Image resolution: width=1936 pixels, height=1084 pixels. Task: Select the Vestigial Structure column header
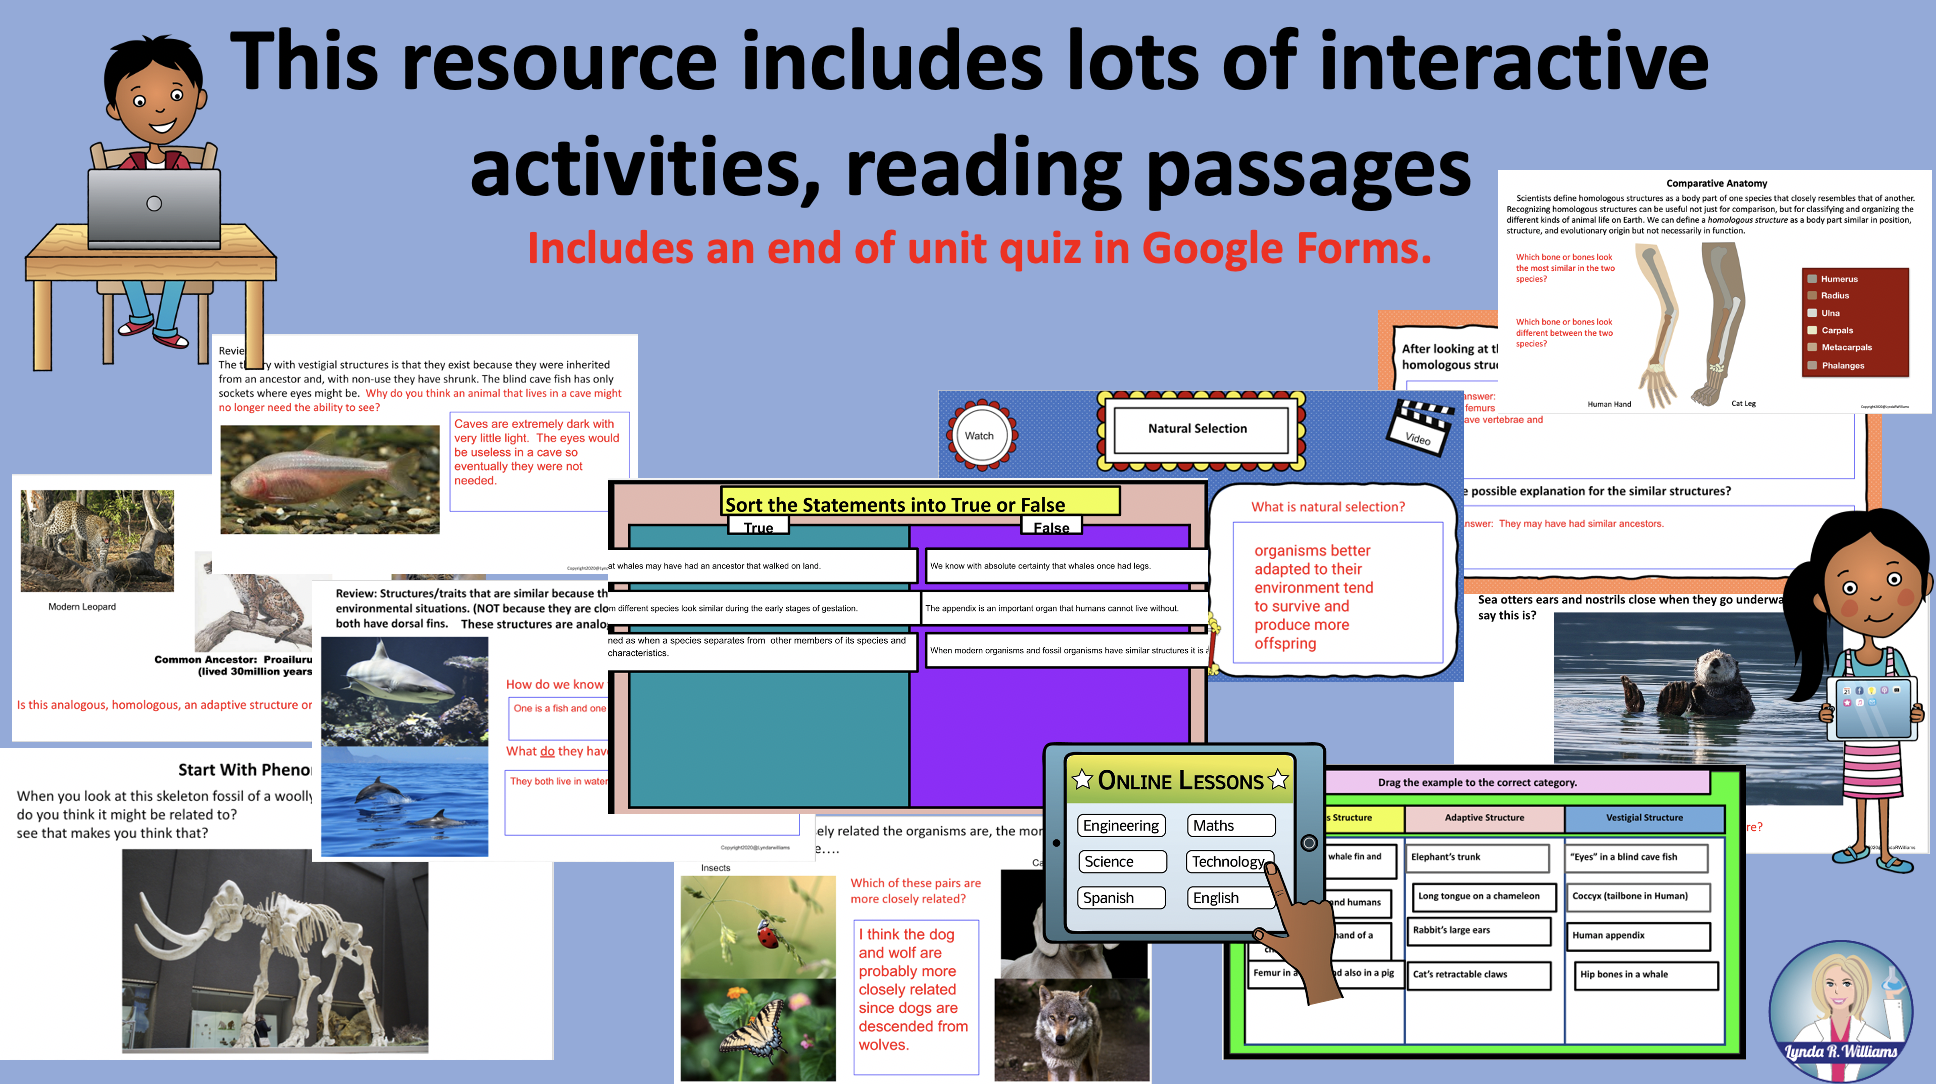pyautogui.click(x=1644, y=818)
